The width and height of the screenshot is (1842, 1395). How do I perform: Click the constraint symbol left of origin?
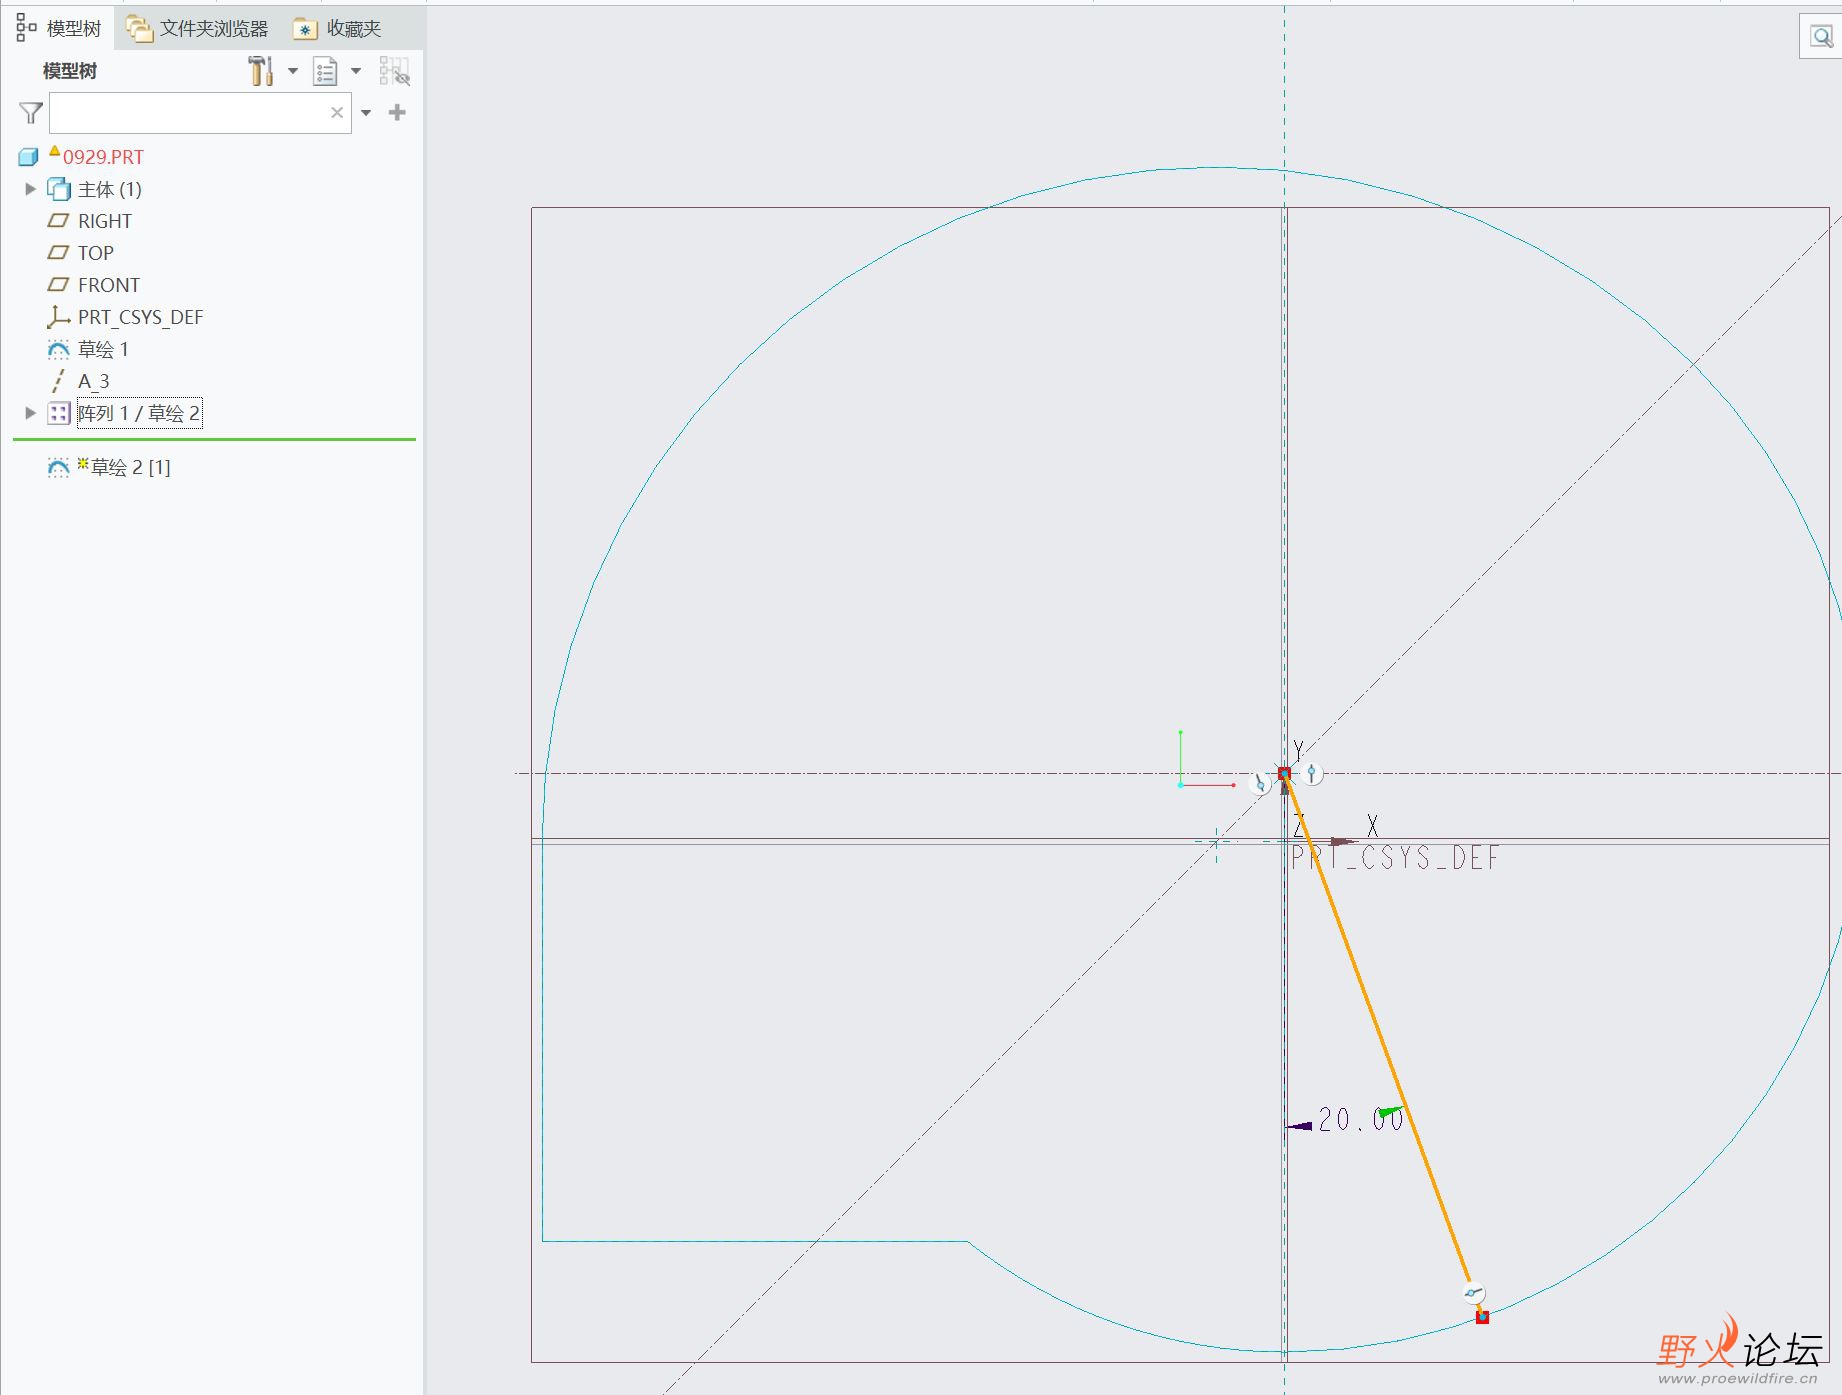pyautogui.click(x=1260, y=784)
